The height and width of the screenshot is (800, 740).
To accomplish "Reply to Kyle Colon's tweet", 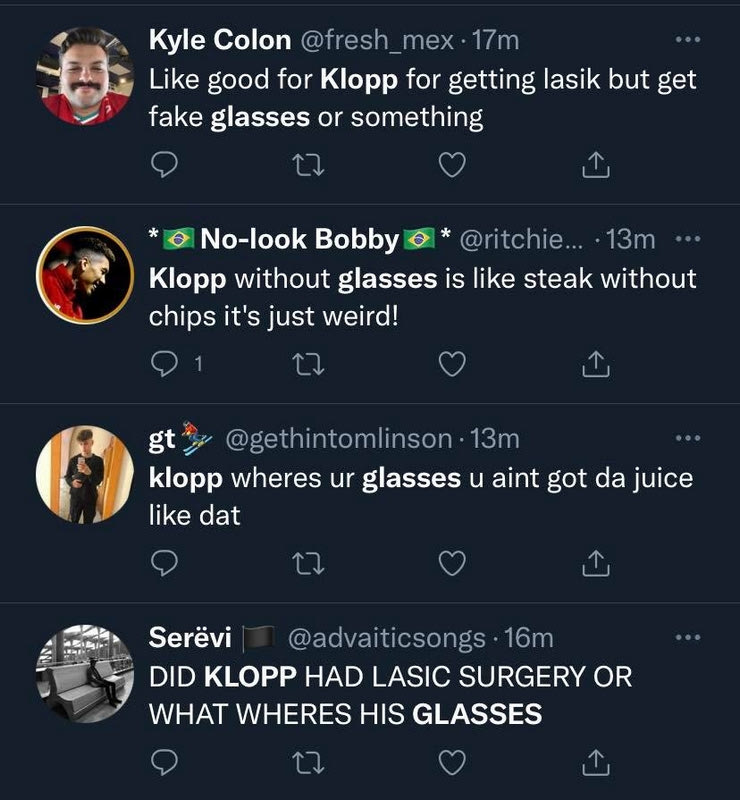I will (163, 165).
